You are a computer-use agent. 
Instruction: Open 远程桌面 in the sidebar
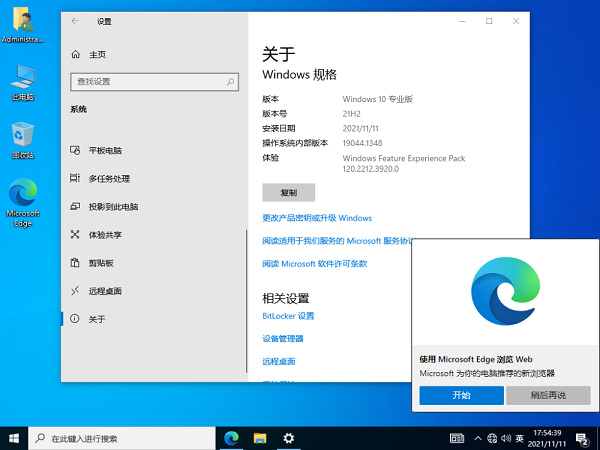click(x=105, y=291)
